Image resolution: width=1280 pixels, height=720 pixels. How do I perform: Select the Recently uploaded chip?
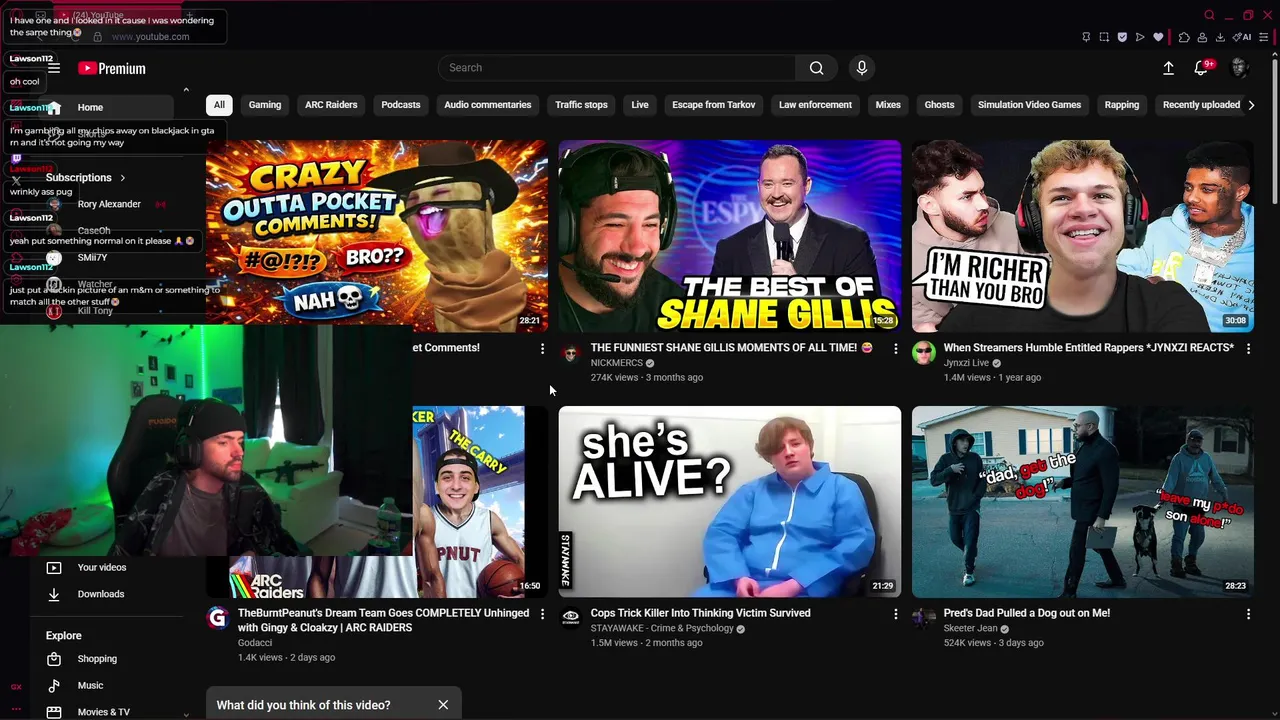(1201, 105)
